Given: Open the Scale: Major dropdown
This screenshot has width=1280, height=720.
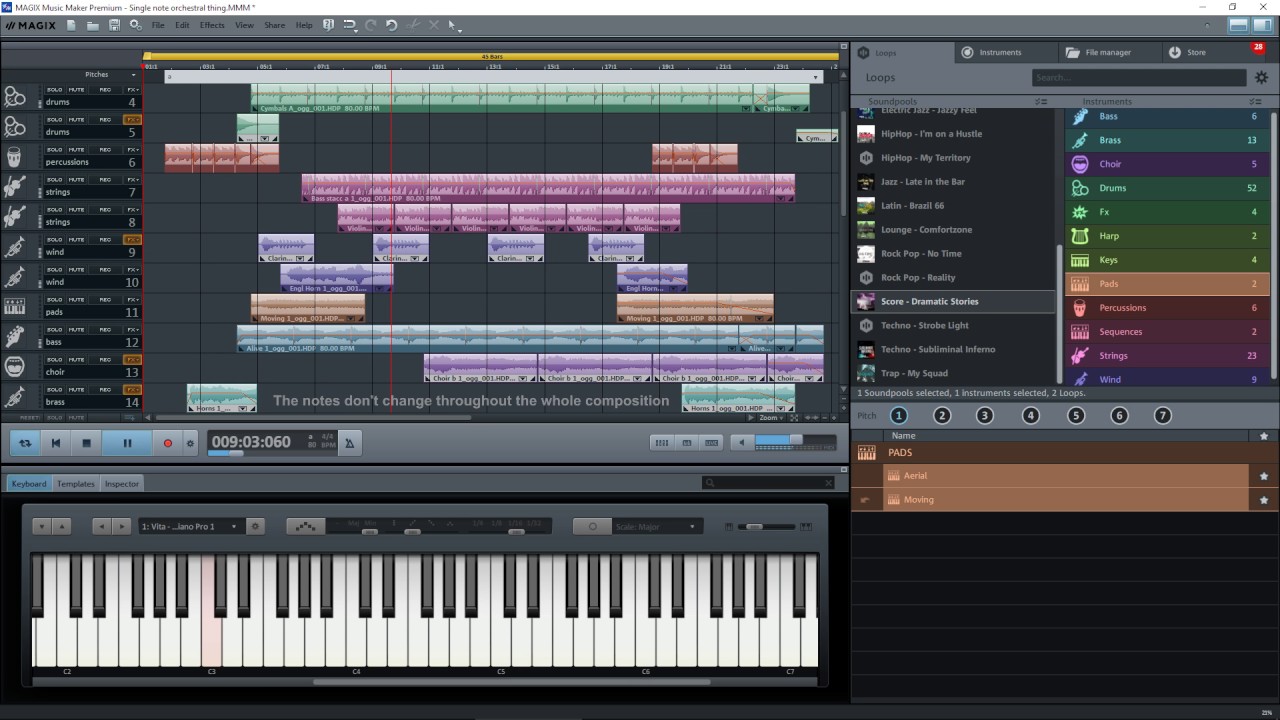Looking at the screenshot, I should 656,526.
